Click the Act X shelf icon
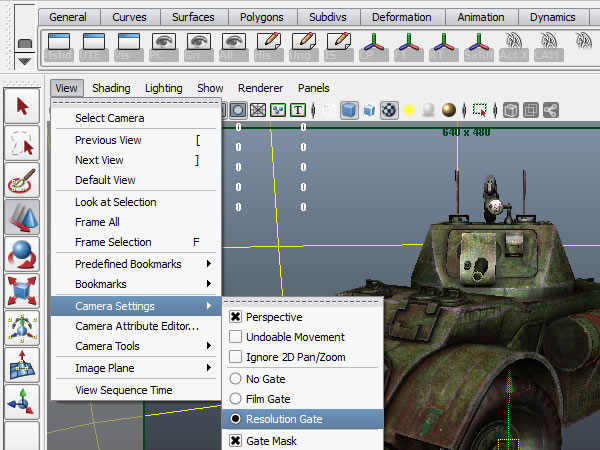The width and height of the screenshot is (600, 450). pyautogui.click(x=514, y=47)
